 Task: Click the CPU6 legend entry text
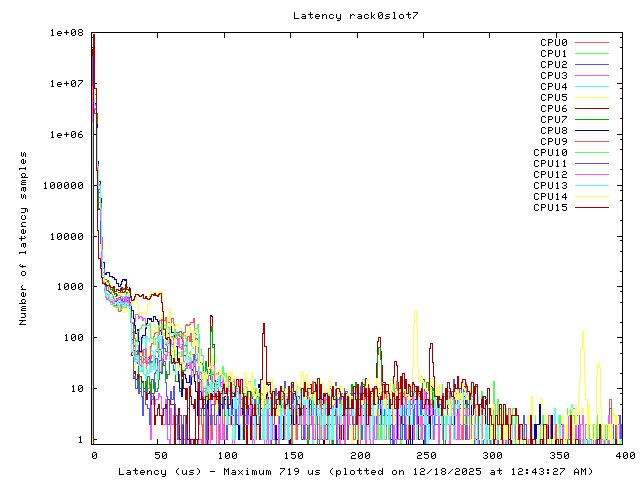tap(554, 109)
